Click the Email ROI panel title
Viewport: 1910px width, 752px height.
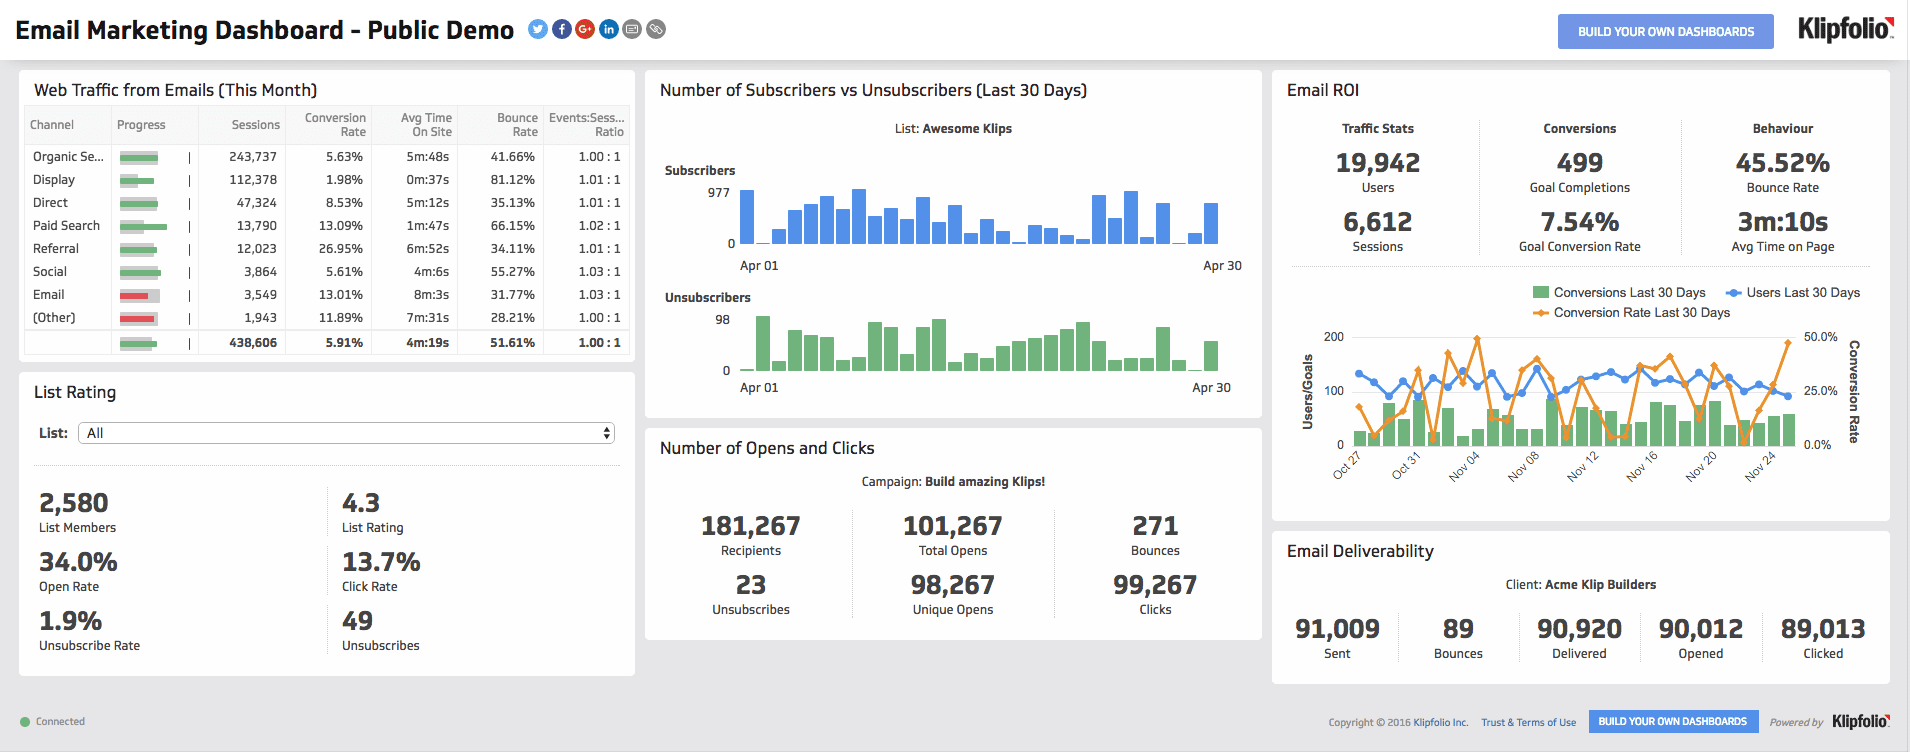[1323, 90]
